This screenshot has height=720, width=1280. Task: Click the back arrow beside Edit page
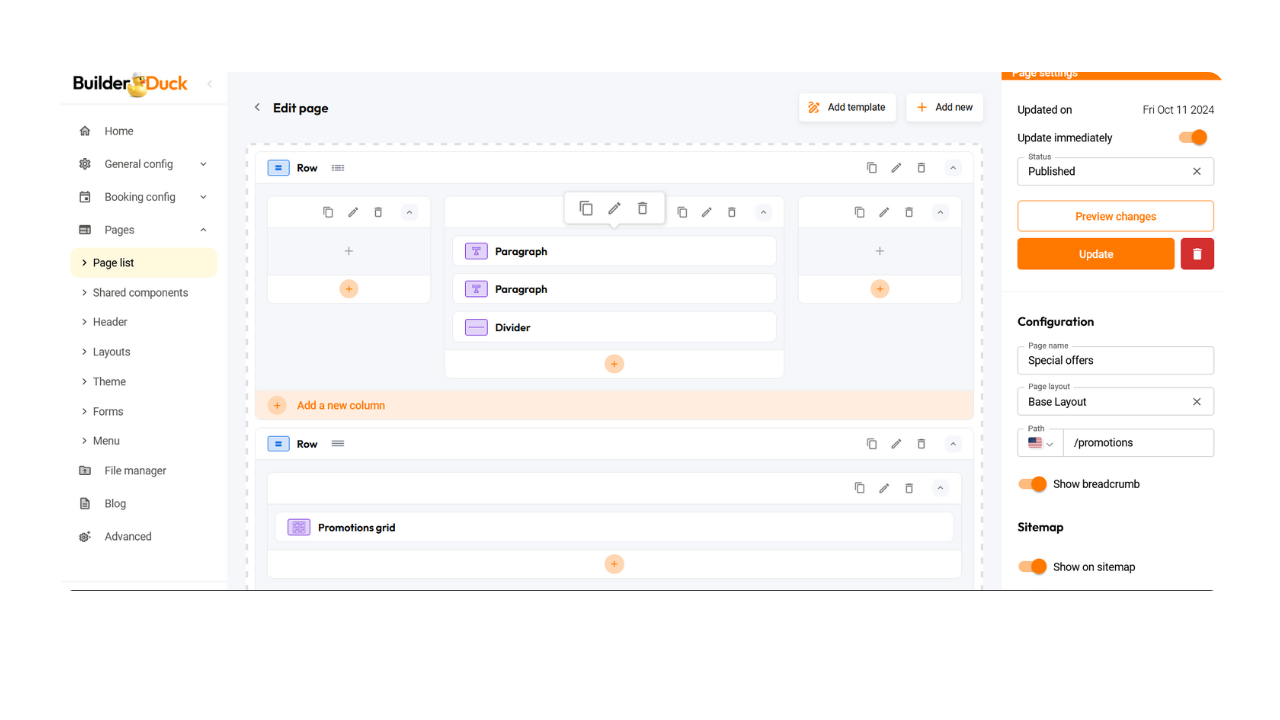coord(257,108)
